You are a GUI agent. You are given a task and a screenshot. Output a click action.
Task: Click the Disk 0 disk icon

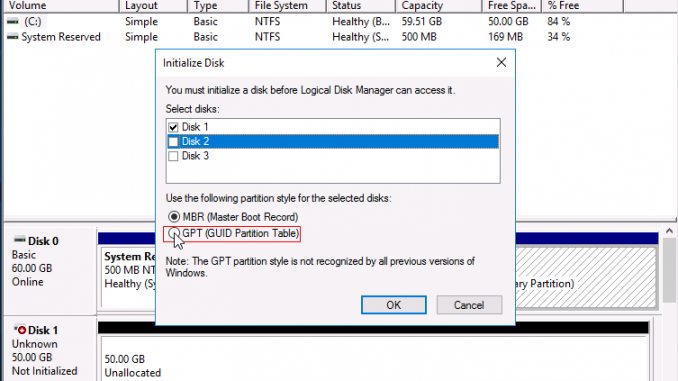(x=19, y=240)
